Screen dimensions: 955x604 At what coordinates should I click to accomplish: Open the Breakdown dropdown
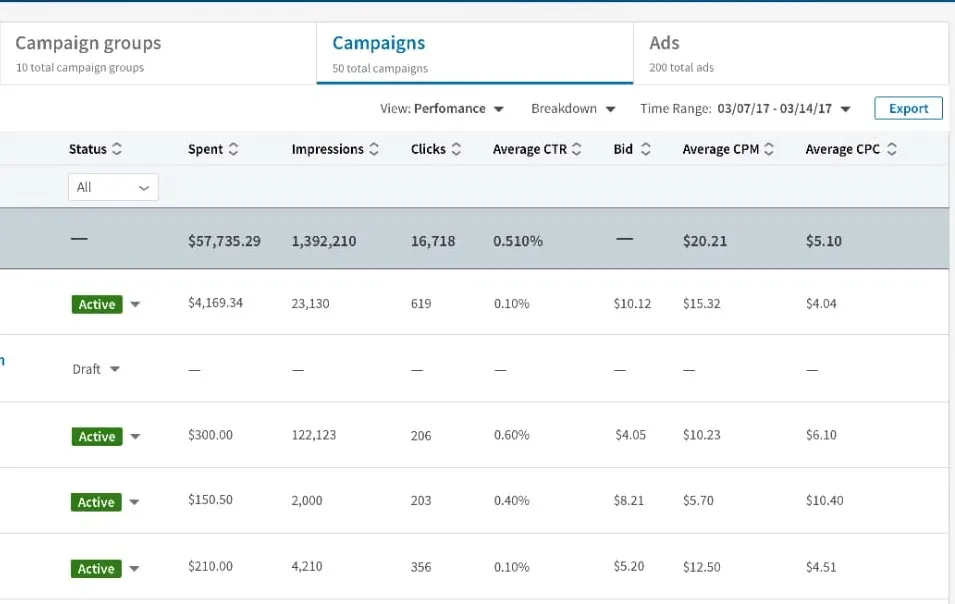click(573, 109)
